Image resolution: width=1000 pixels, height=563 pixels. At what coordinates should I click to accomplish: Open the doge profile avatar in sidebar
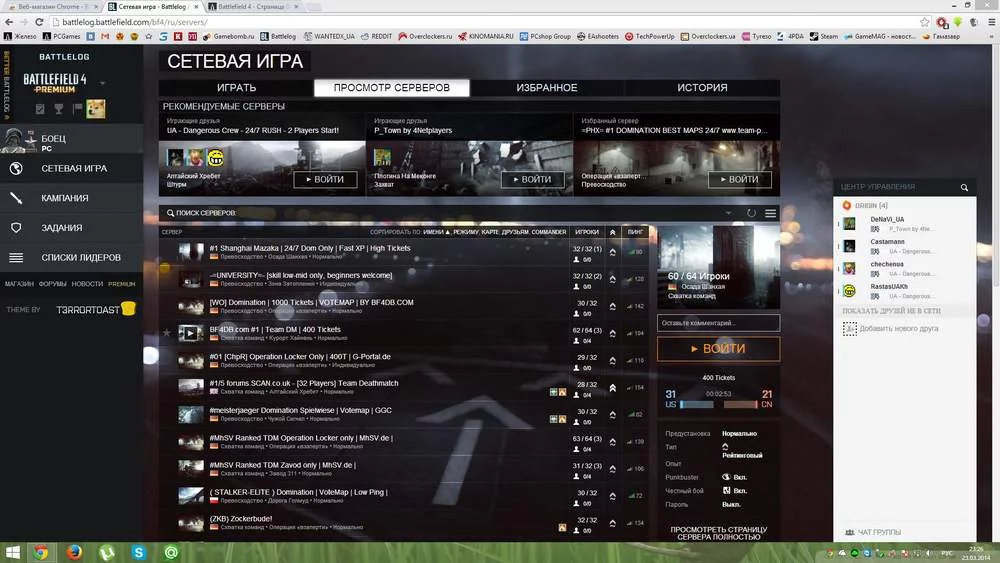96,108
